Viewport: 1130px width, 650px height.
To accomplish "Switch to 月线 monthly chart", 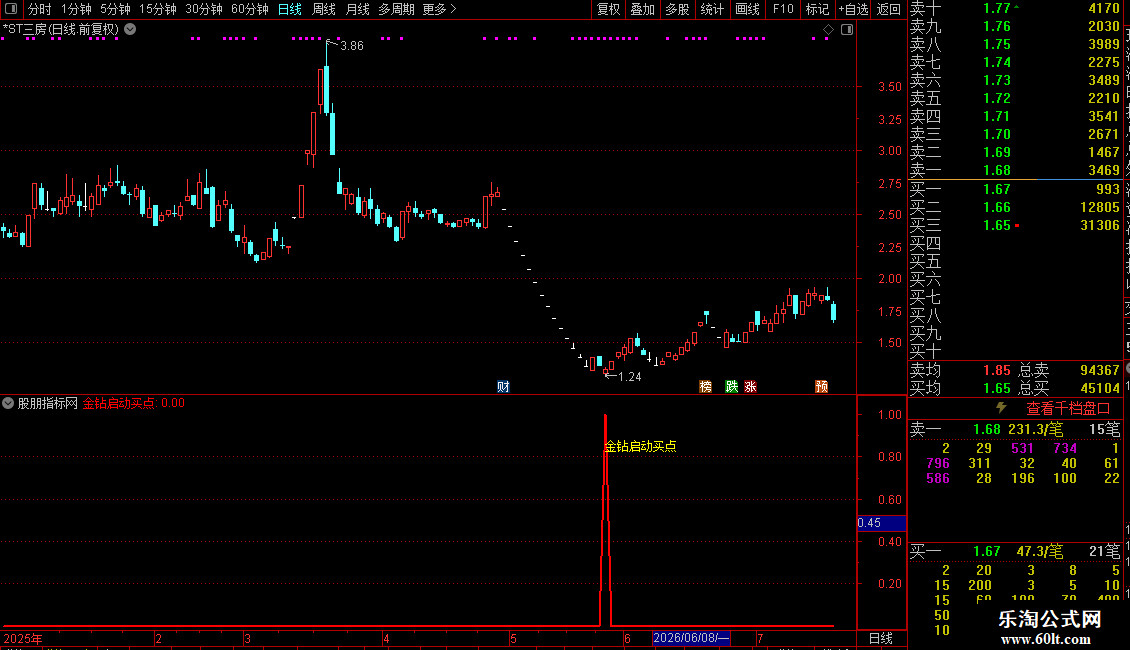I will [x=357, y=9].
